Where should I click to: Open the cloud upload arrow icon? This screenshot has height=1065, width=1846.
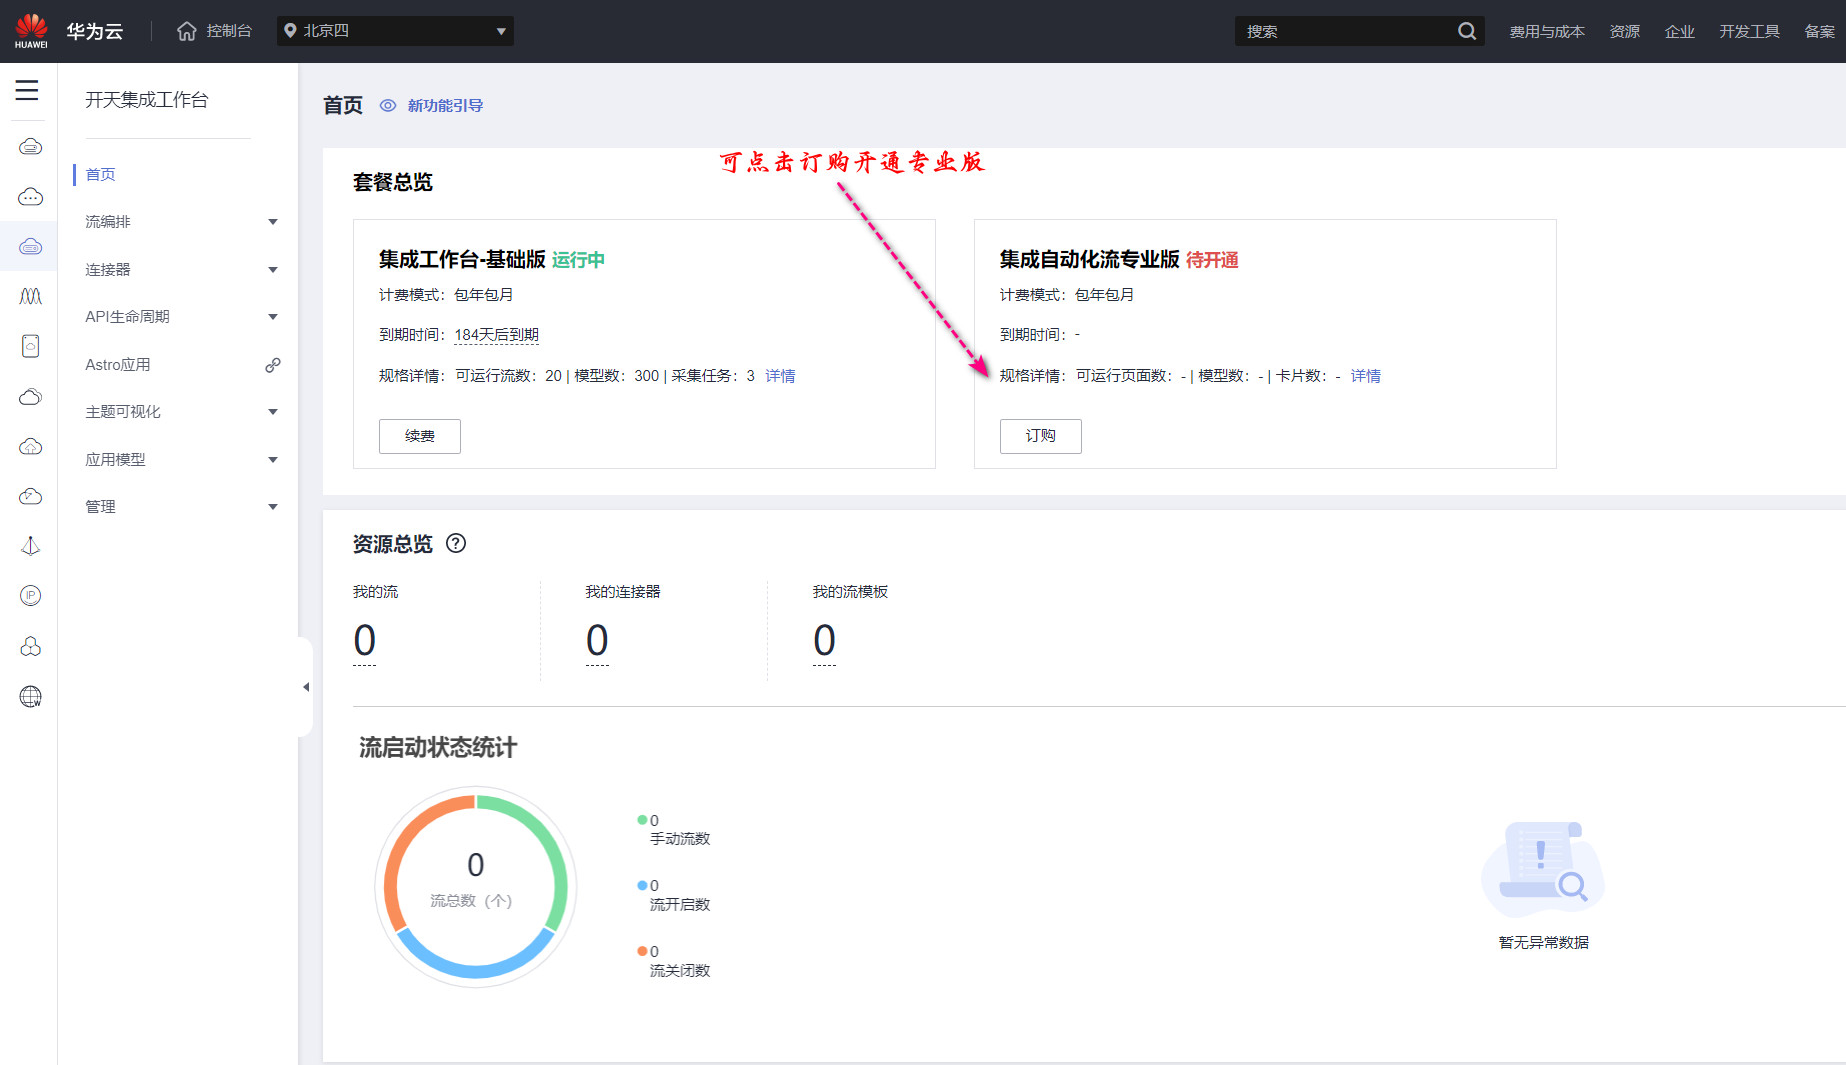point(31,446)
